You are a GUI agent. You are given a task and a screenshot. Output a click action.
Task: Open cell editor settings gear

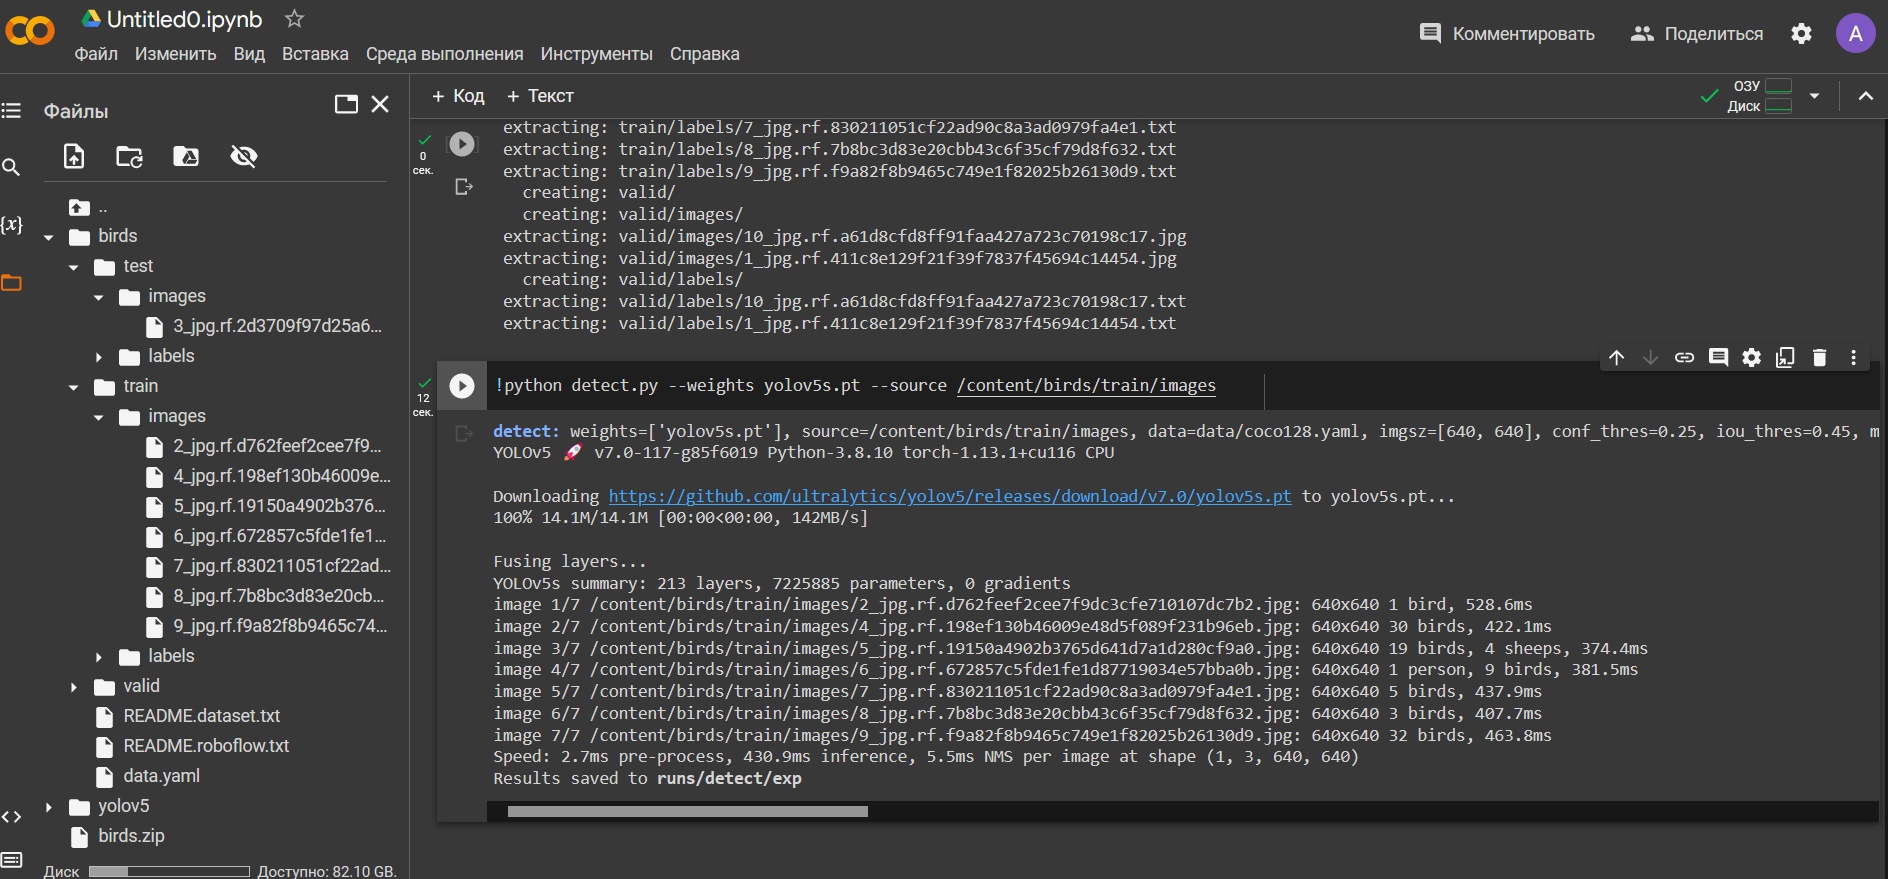(1752, 357)
